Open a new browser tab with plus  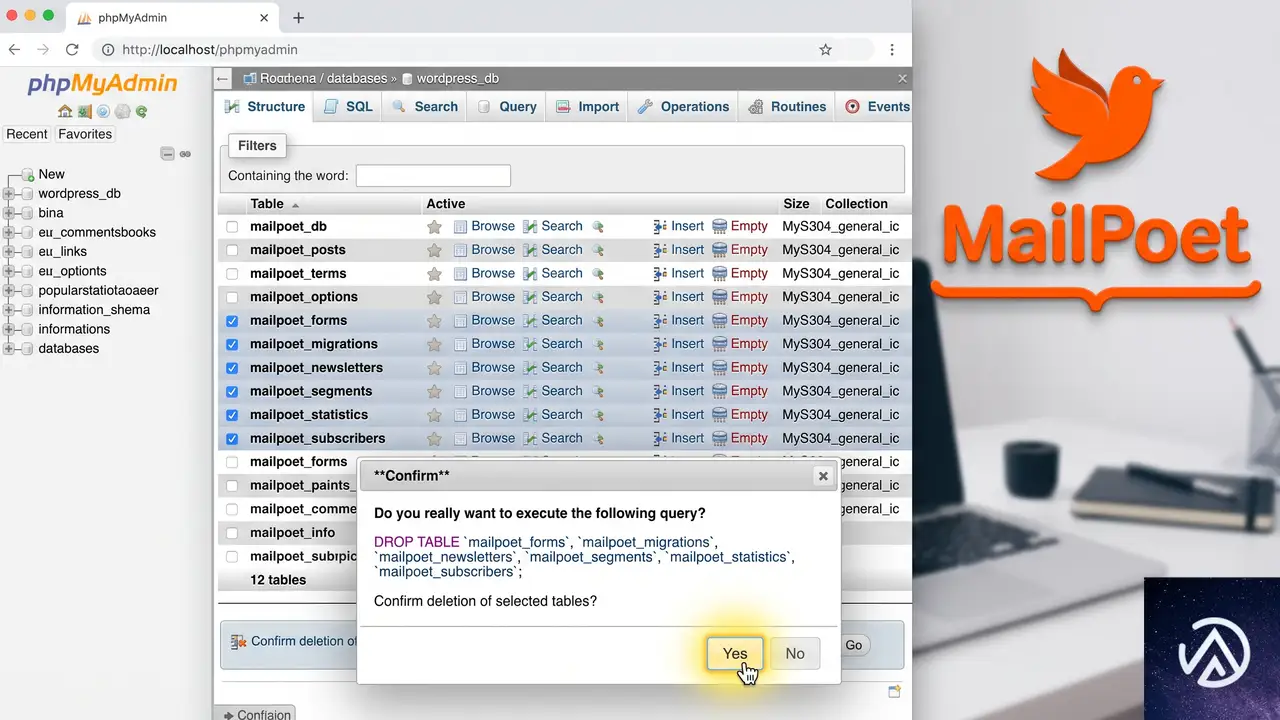298,17
